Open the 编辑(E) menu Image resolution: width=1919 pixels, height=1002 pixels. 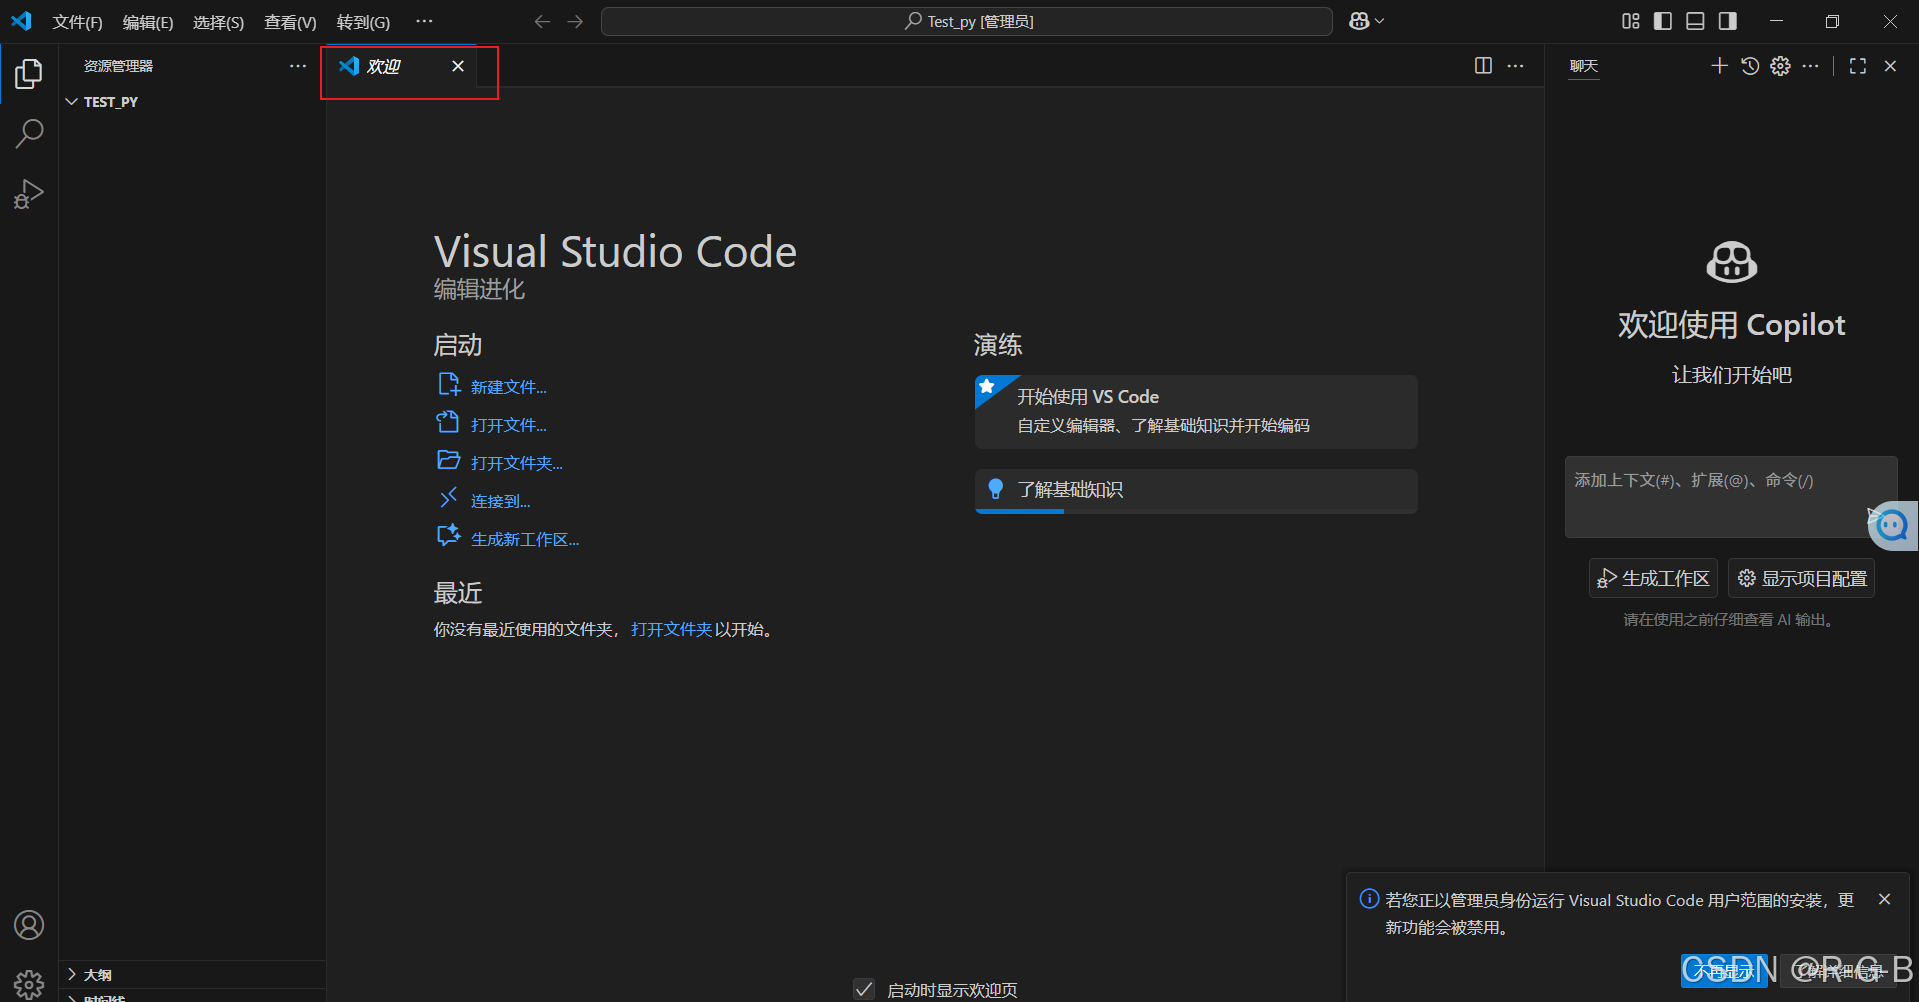148,22
